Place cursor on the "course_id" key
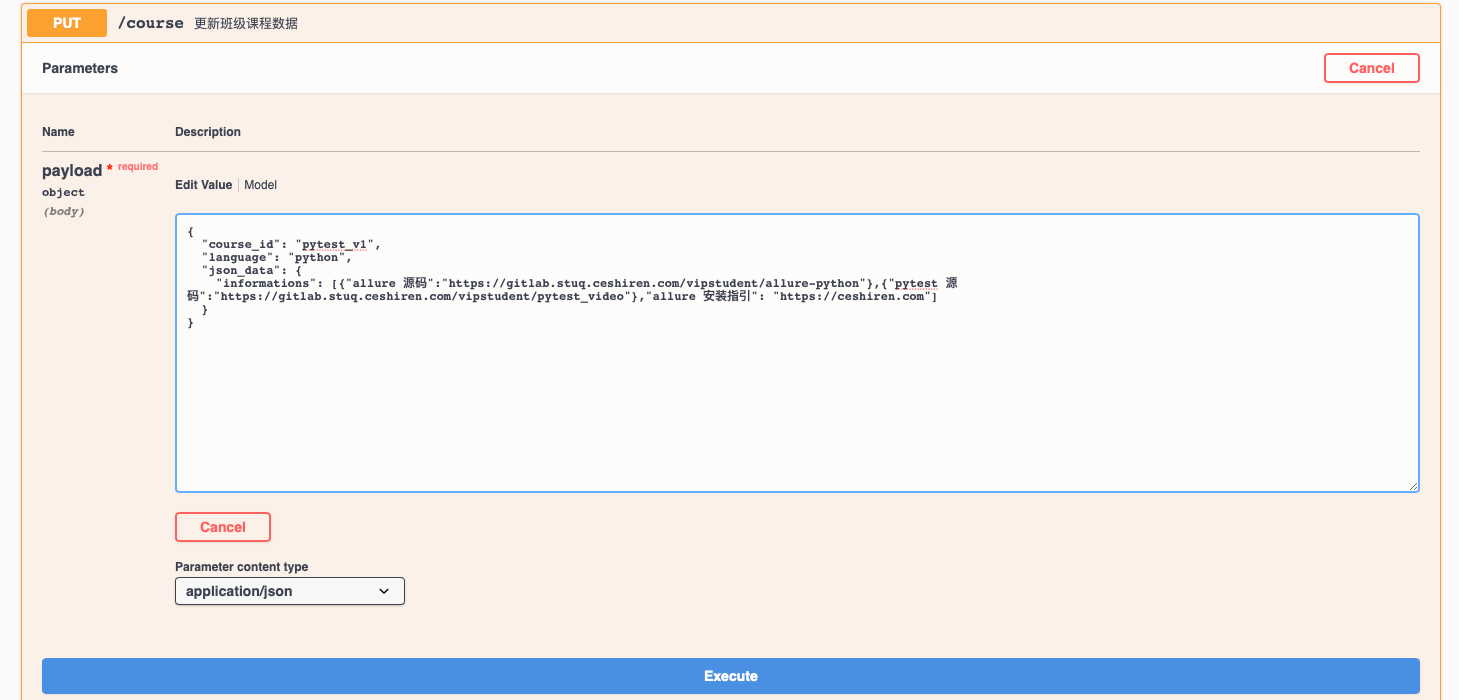The image size is (1459, 700). tap(241, 244)
